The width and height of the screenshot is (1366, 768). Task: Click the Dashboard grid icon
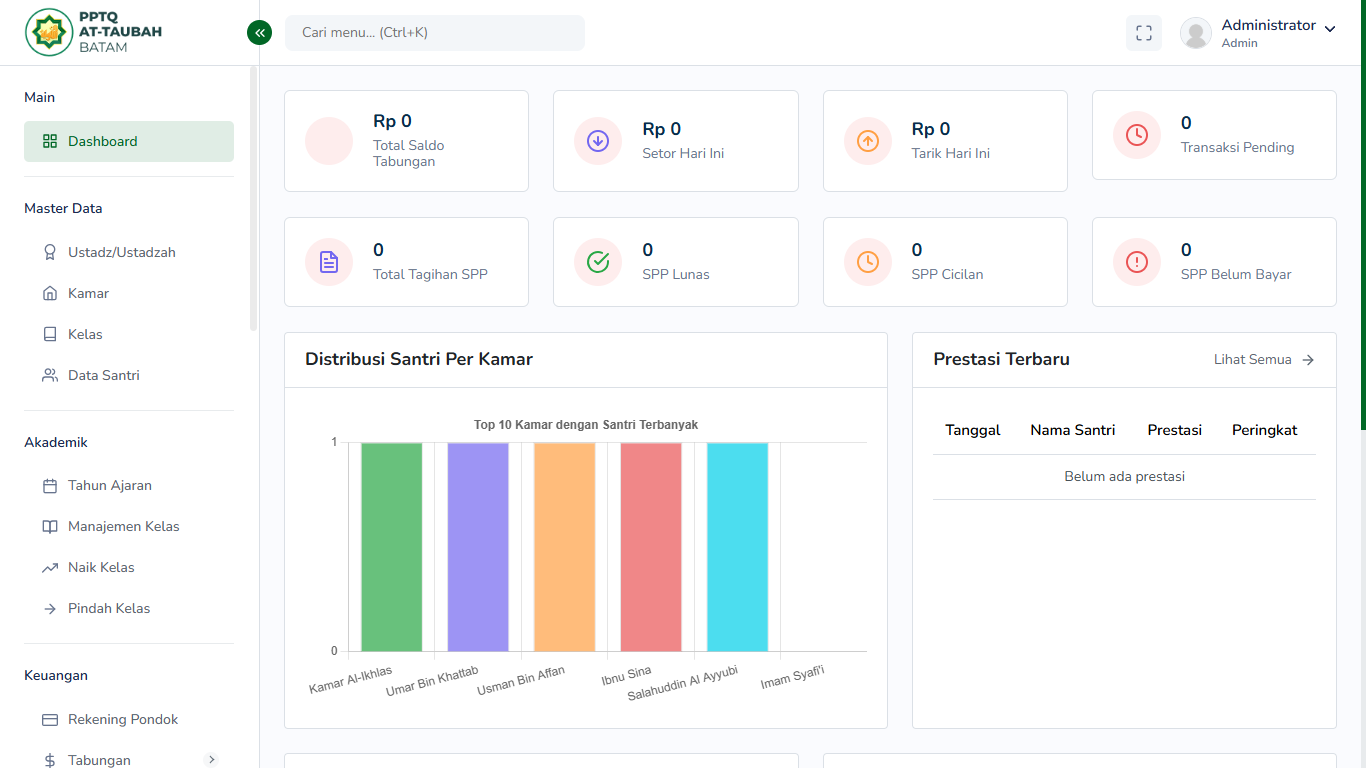tap(50, 141)
